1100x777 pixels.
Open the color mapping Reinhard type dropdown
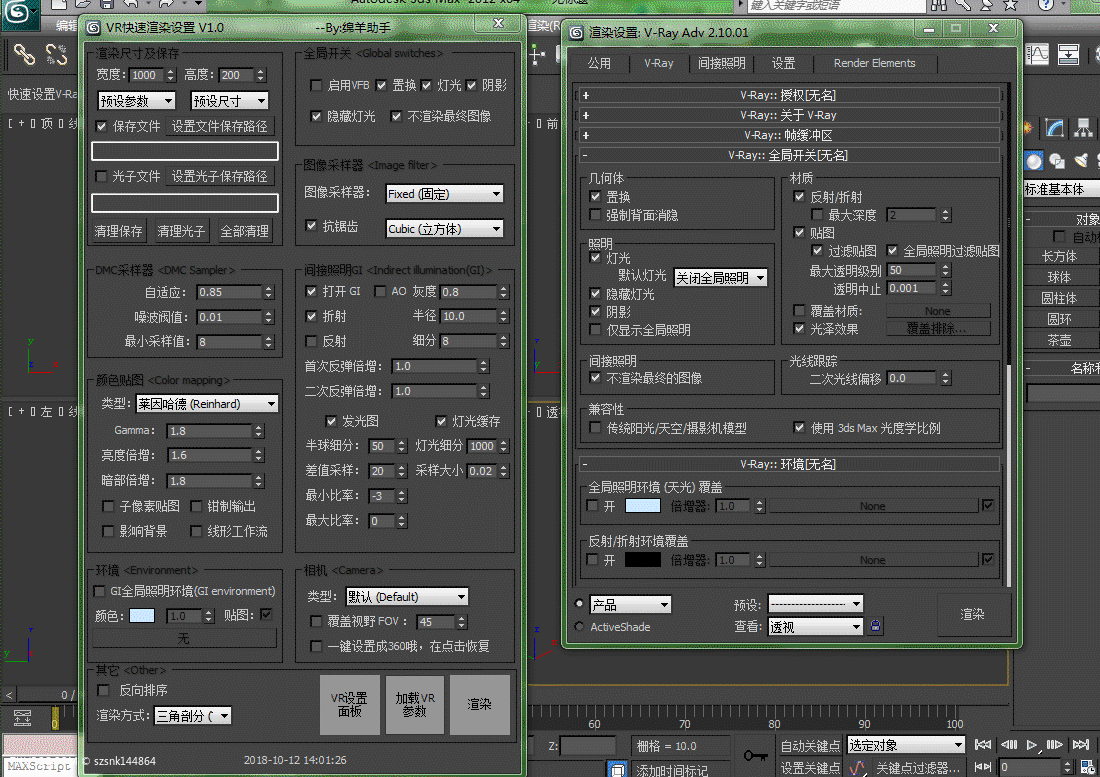[206, 404]
